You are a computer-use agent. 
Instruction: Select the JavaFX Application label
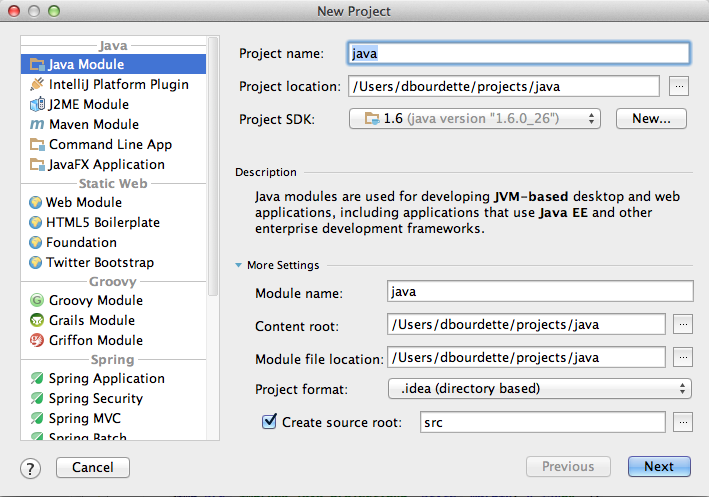coord(107,164)
